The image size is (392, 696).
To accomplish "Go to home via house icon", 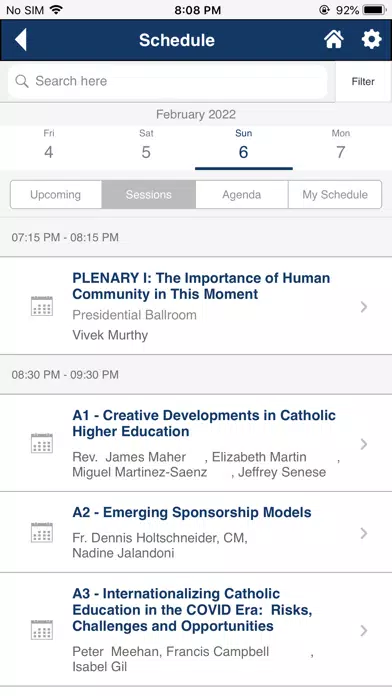I will 333,40.
